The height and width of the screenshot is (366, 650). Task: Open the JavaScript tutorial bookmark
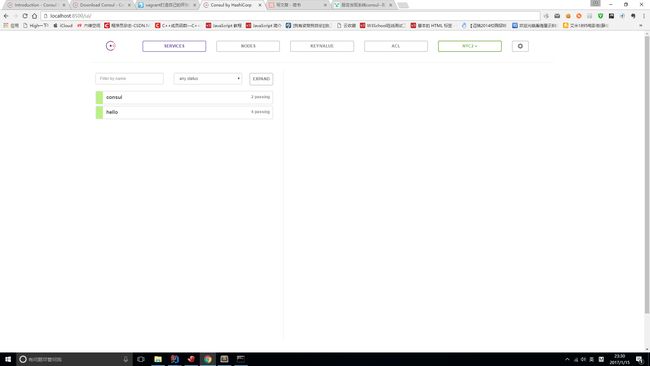pyautogui.click(x=223, y=25)
